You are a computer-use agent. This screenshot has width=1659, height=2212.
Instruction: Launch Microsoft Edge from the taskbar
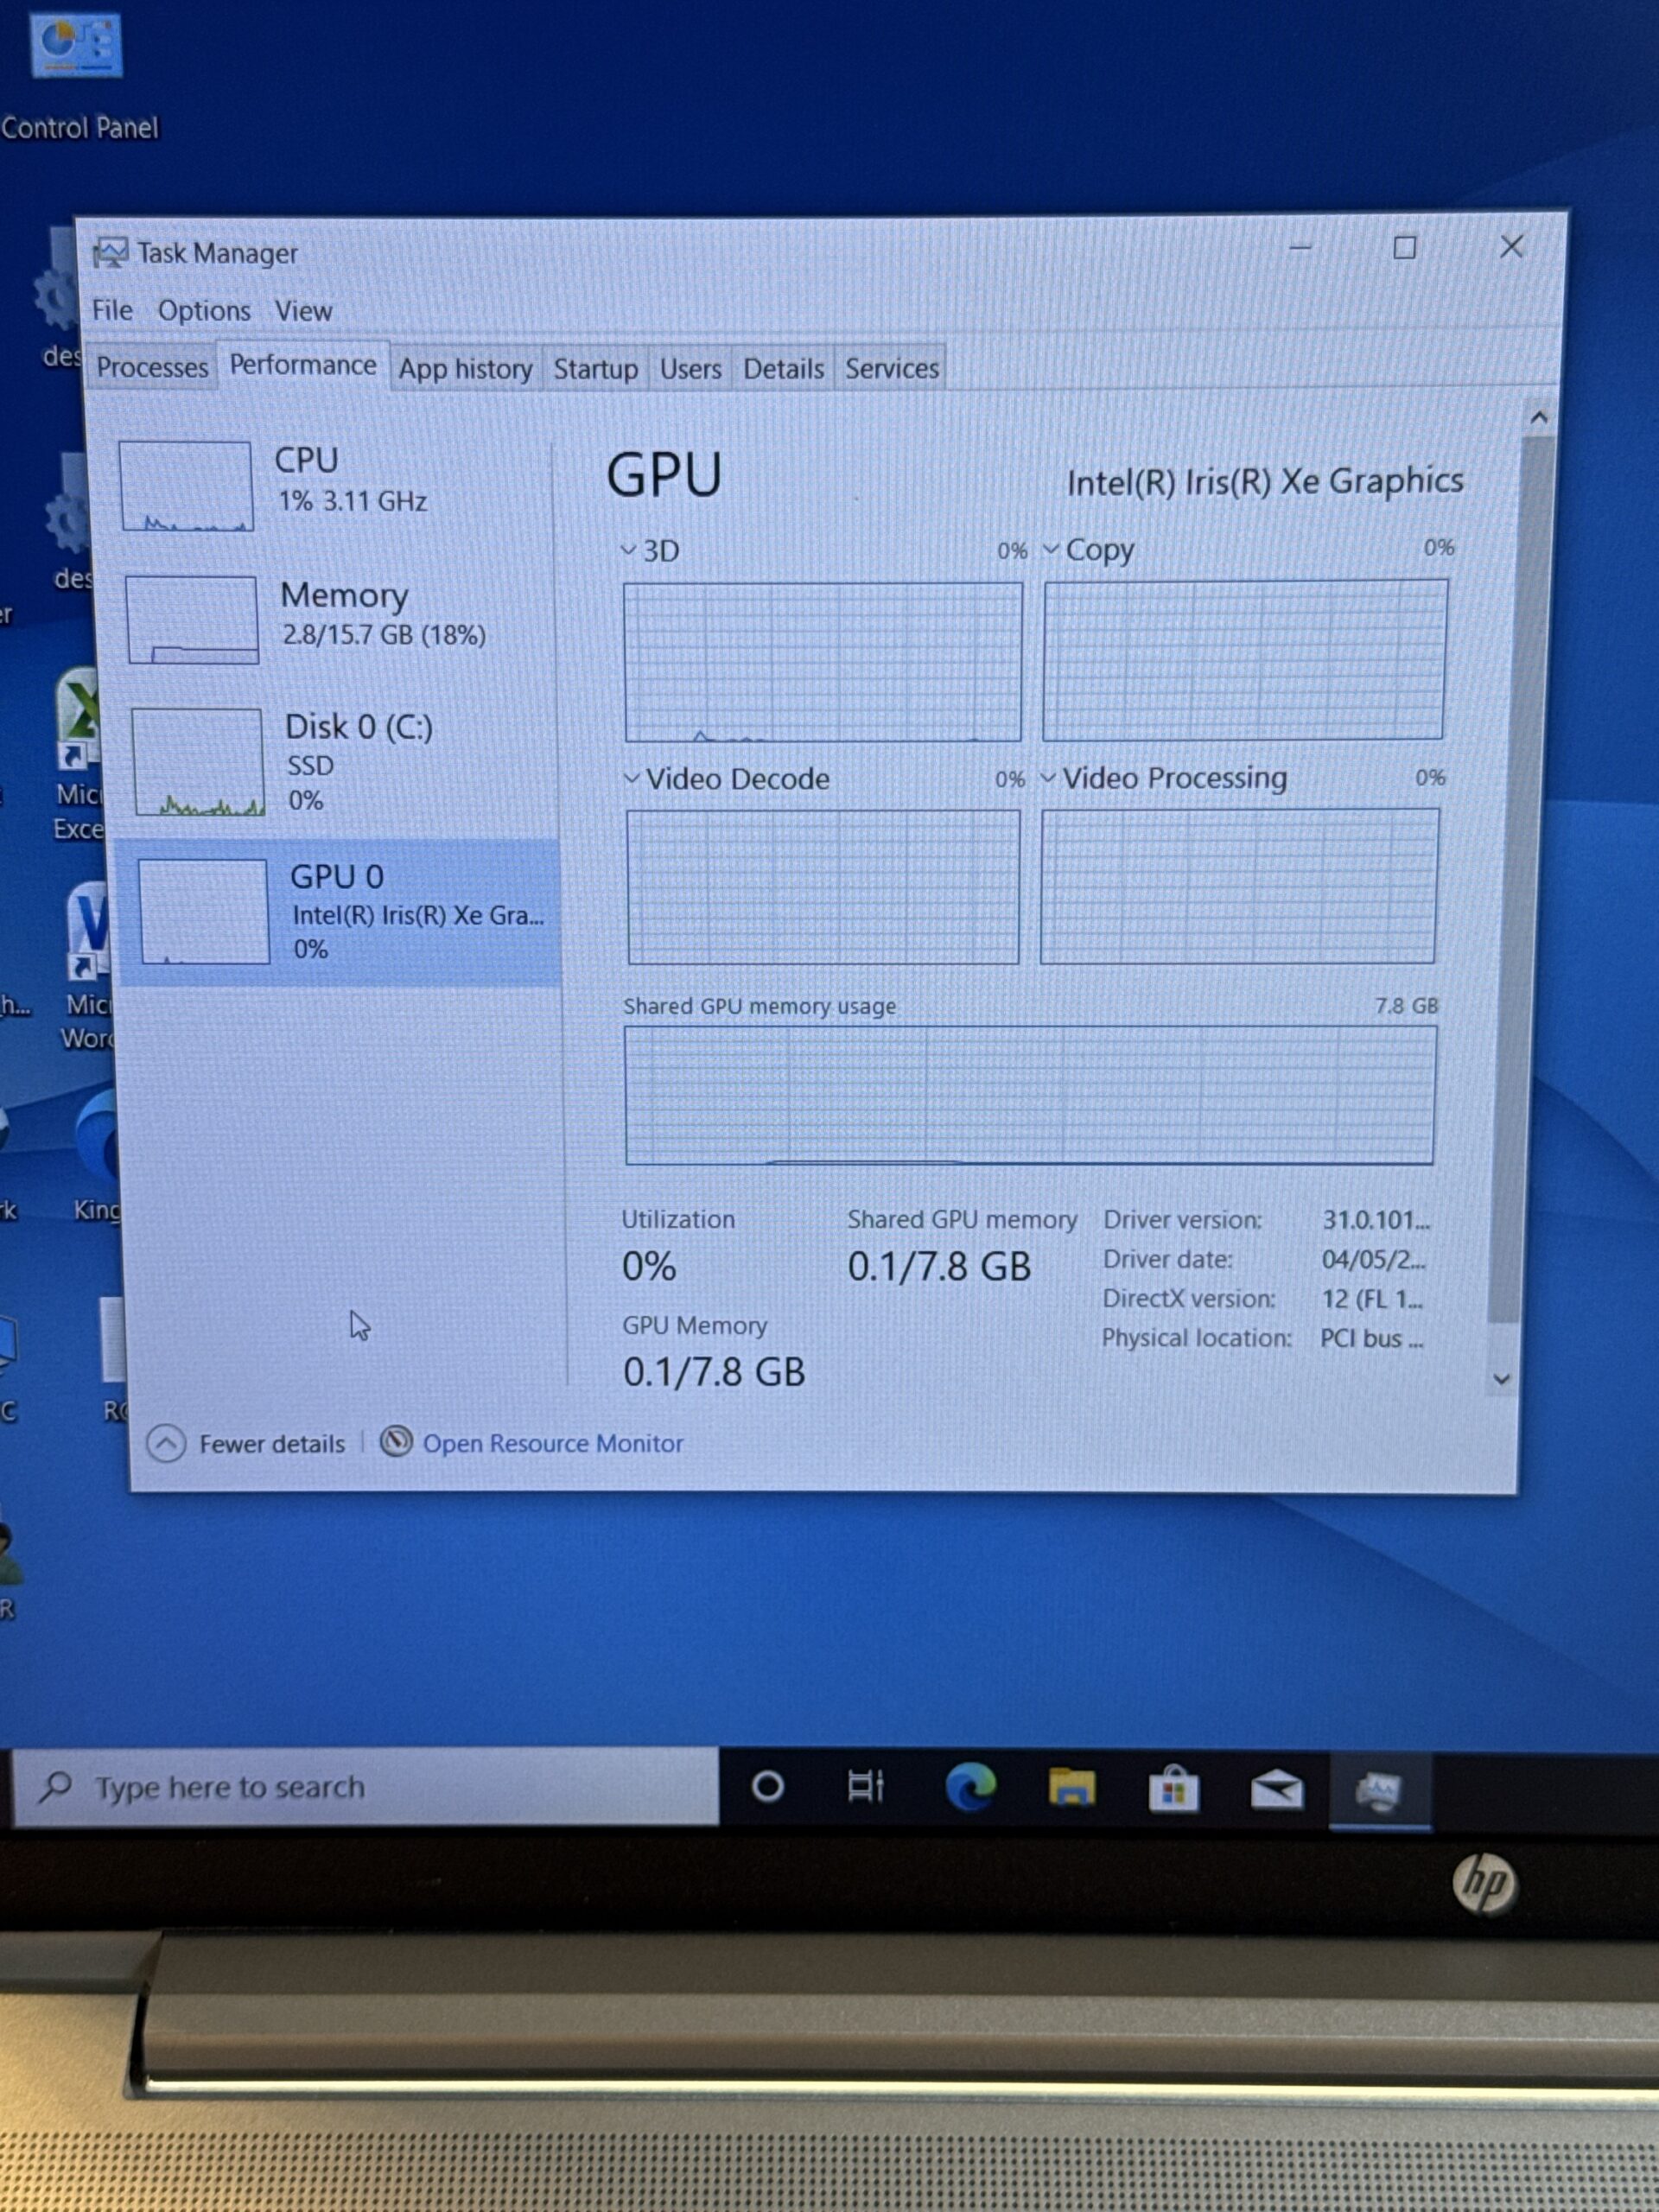coord(971,1787)
